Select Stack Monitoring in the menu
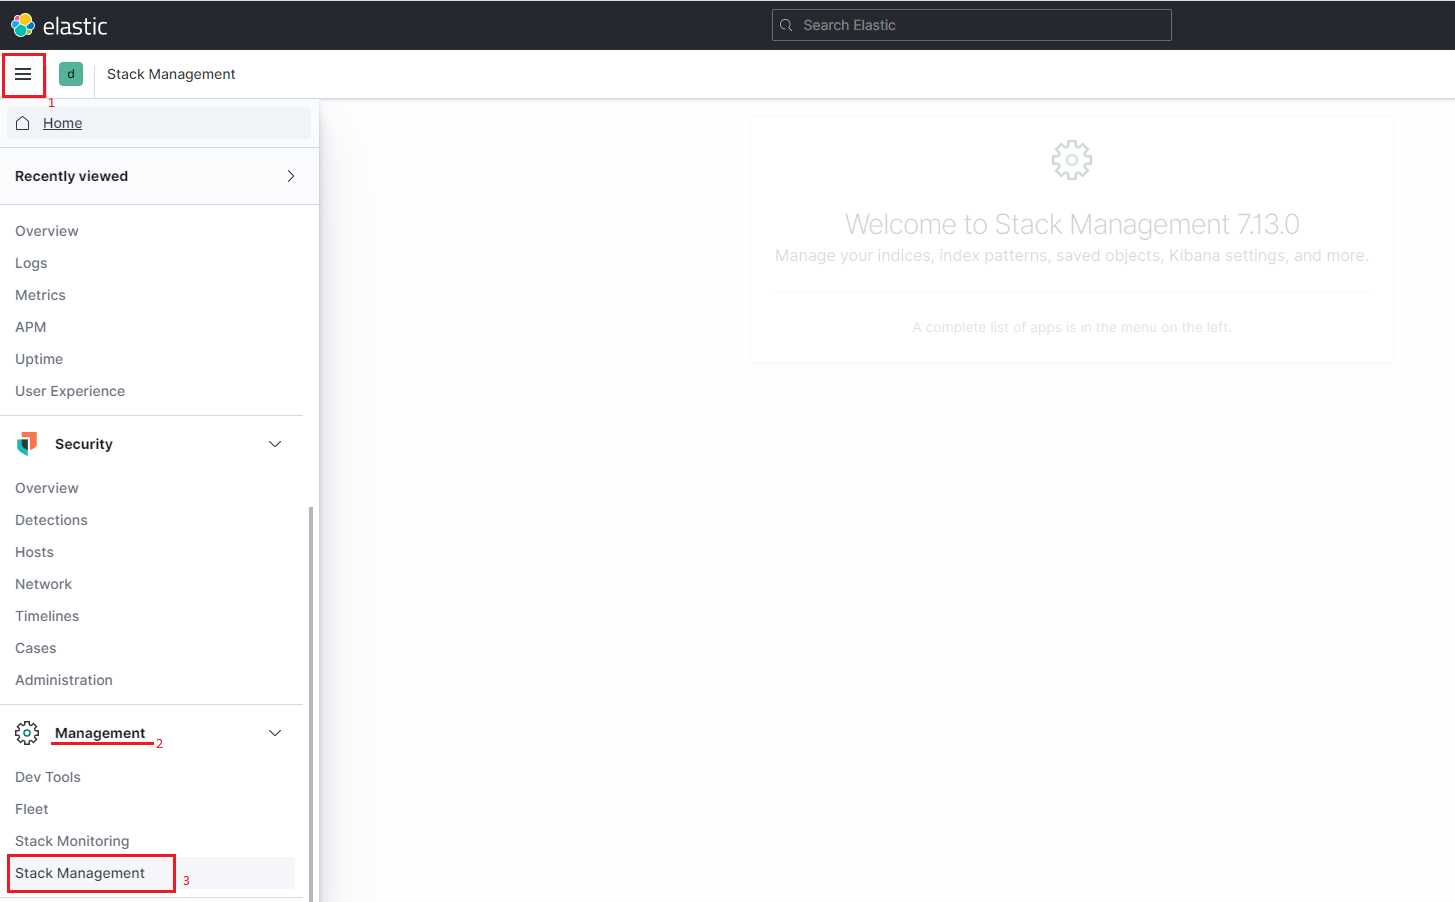Viewport: 1455px width, 902px height. pyautogui.click(x=71, y=840)
